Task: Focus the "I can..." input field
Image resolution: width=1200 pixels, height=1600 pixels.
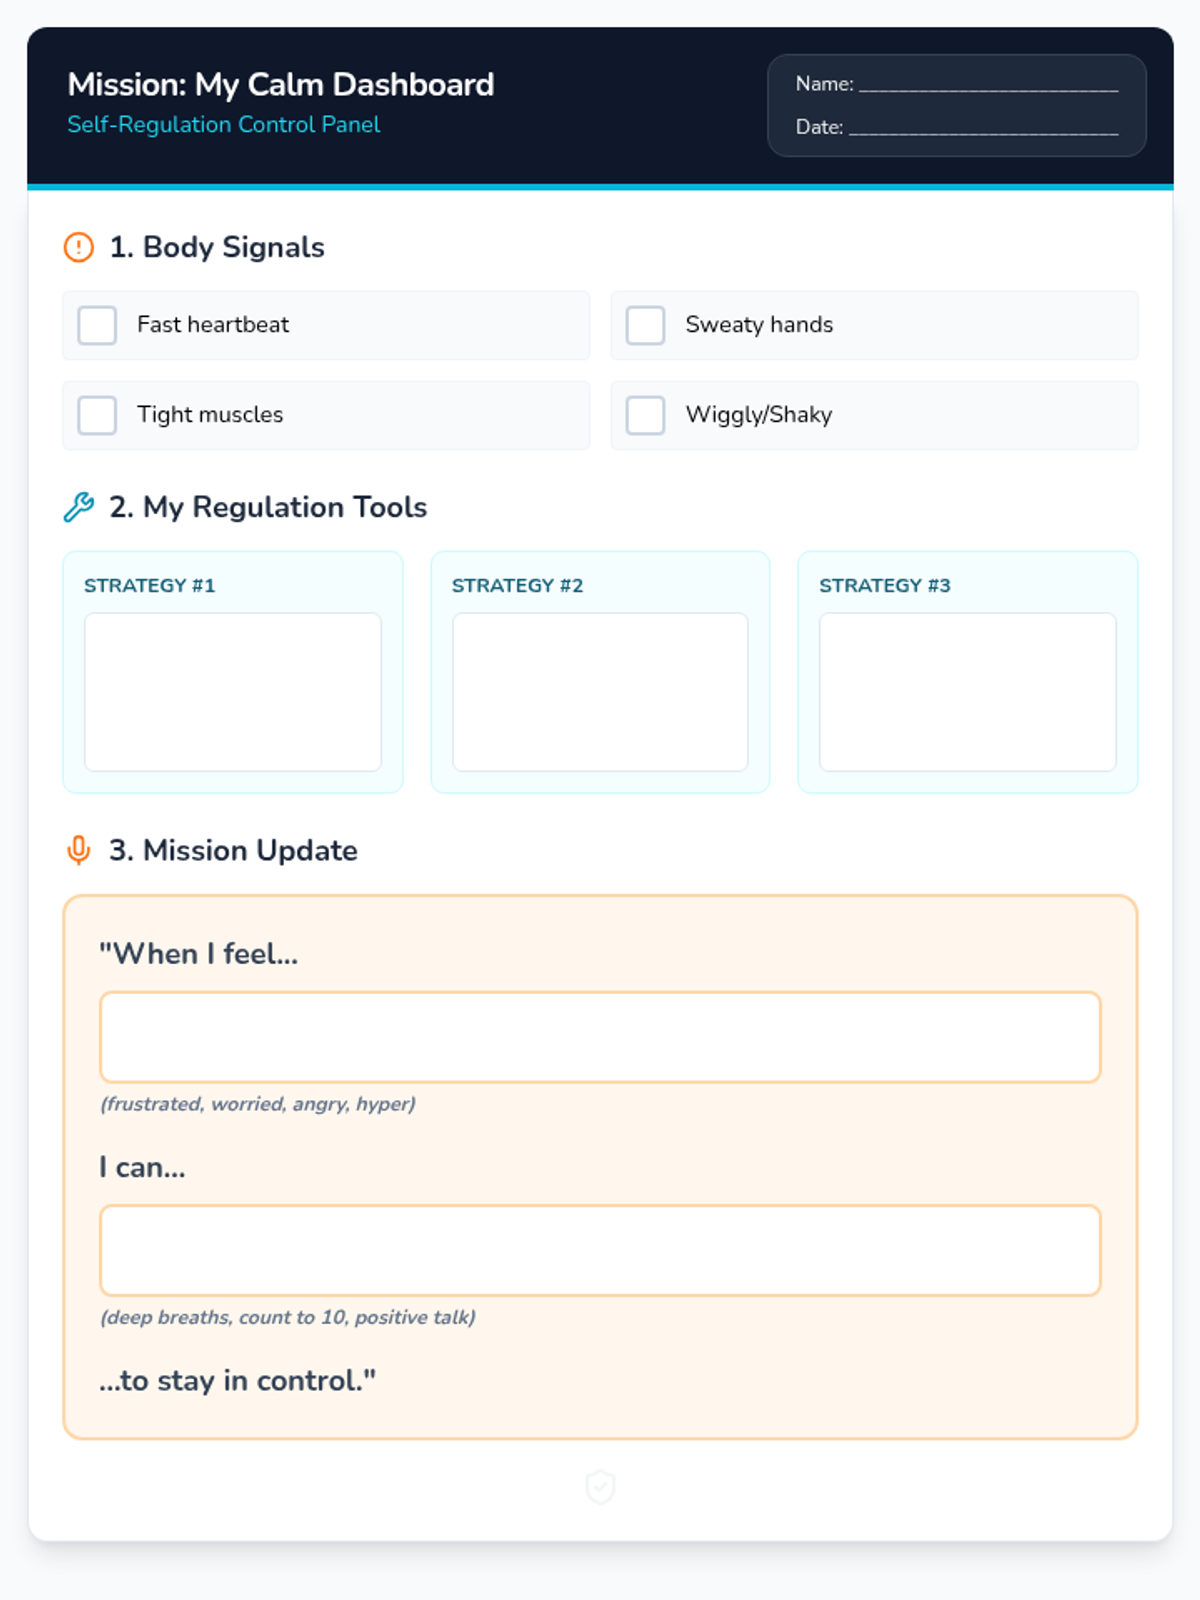Action: point(600,1250)
